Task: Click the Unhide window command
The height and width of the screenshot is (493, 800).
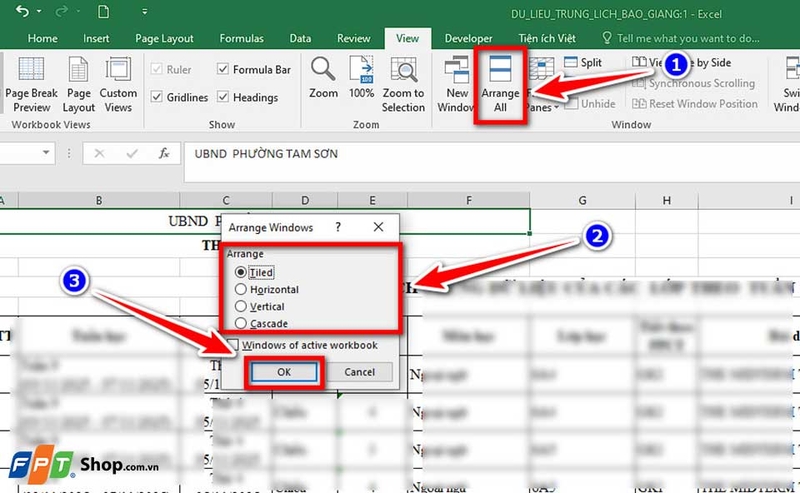Action: tap(590, 104)
